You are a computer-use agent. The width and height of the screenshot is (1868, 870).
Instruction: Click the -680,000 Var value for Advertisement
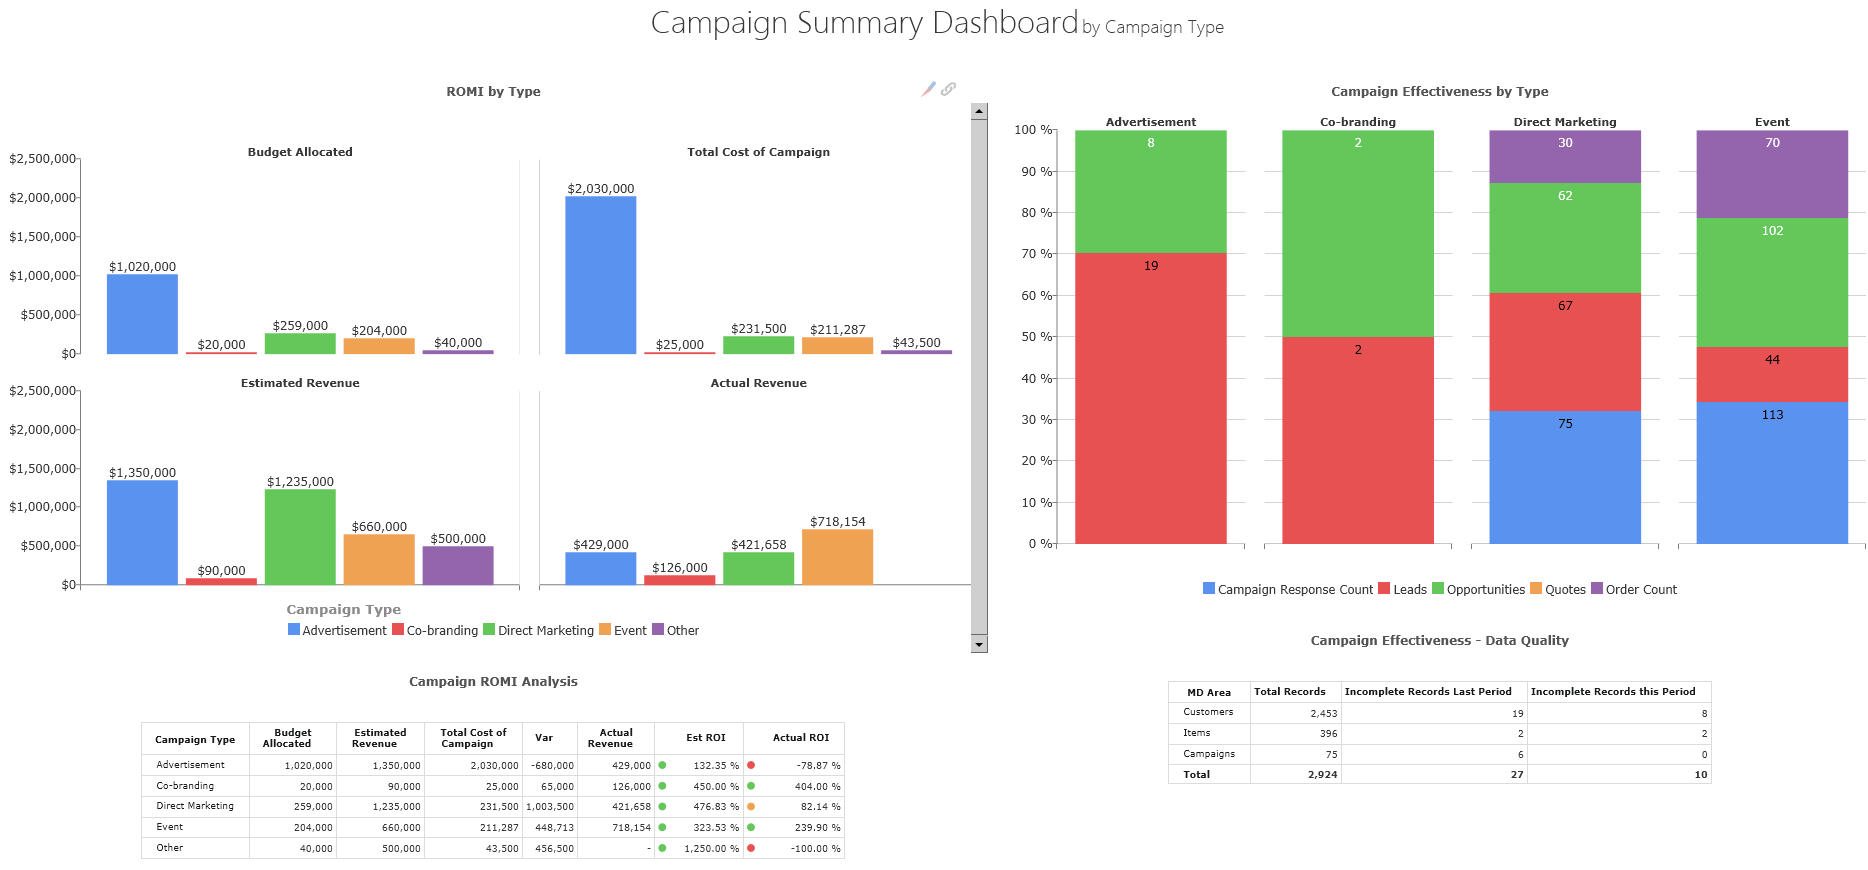[552, 766]
